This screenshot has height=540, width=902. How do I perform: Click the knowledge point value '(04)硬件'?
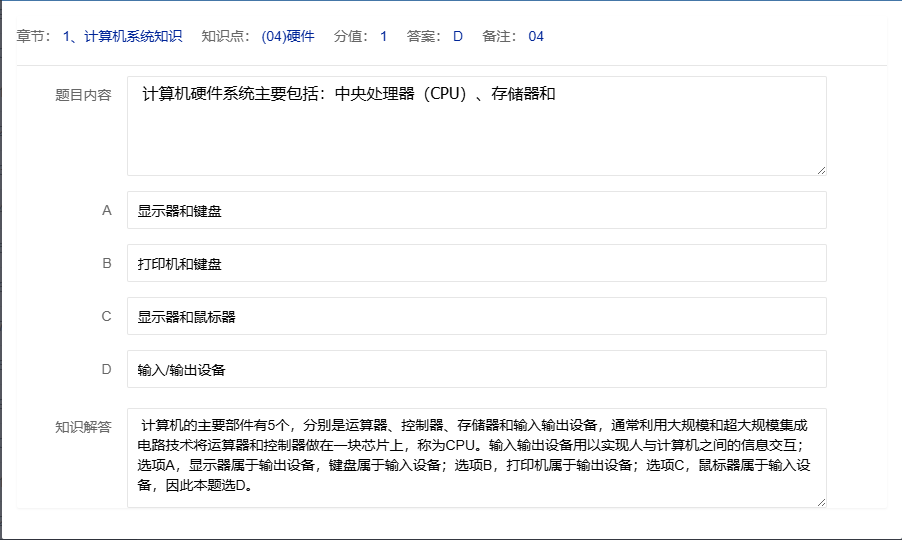pyautogui.click(x=288, y=37)
